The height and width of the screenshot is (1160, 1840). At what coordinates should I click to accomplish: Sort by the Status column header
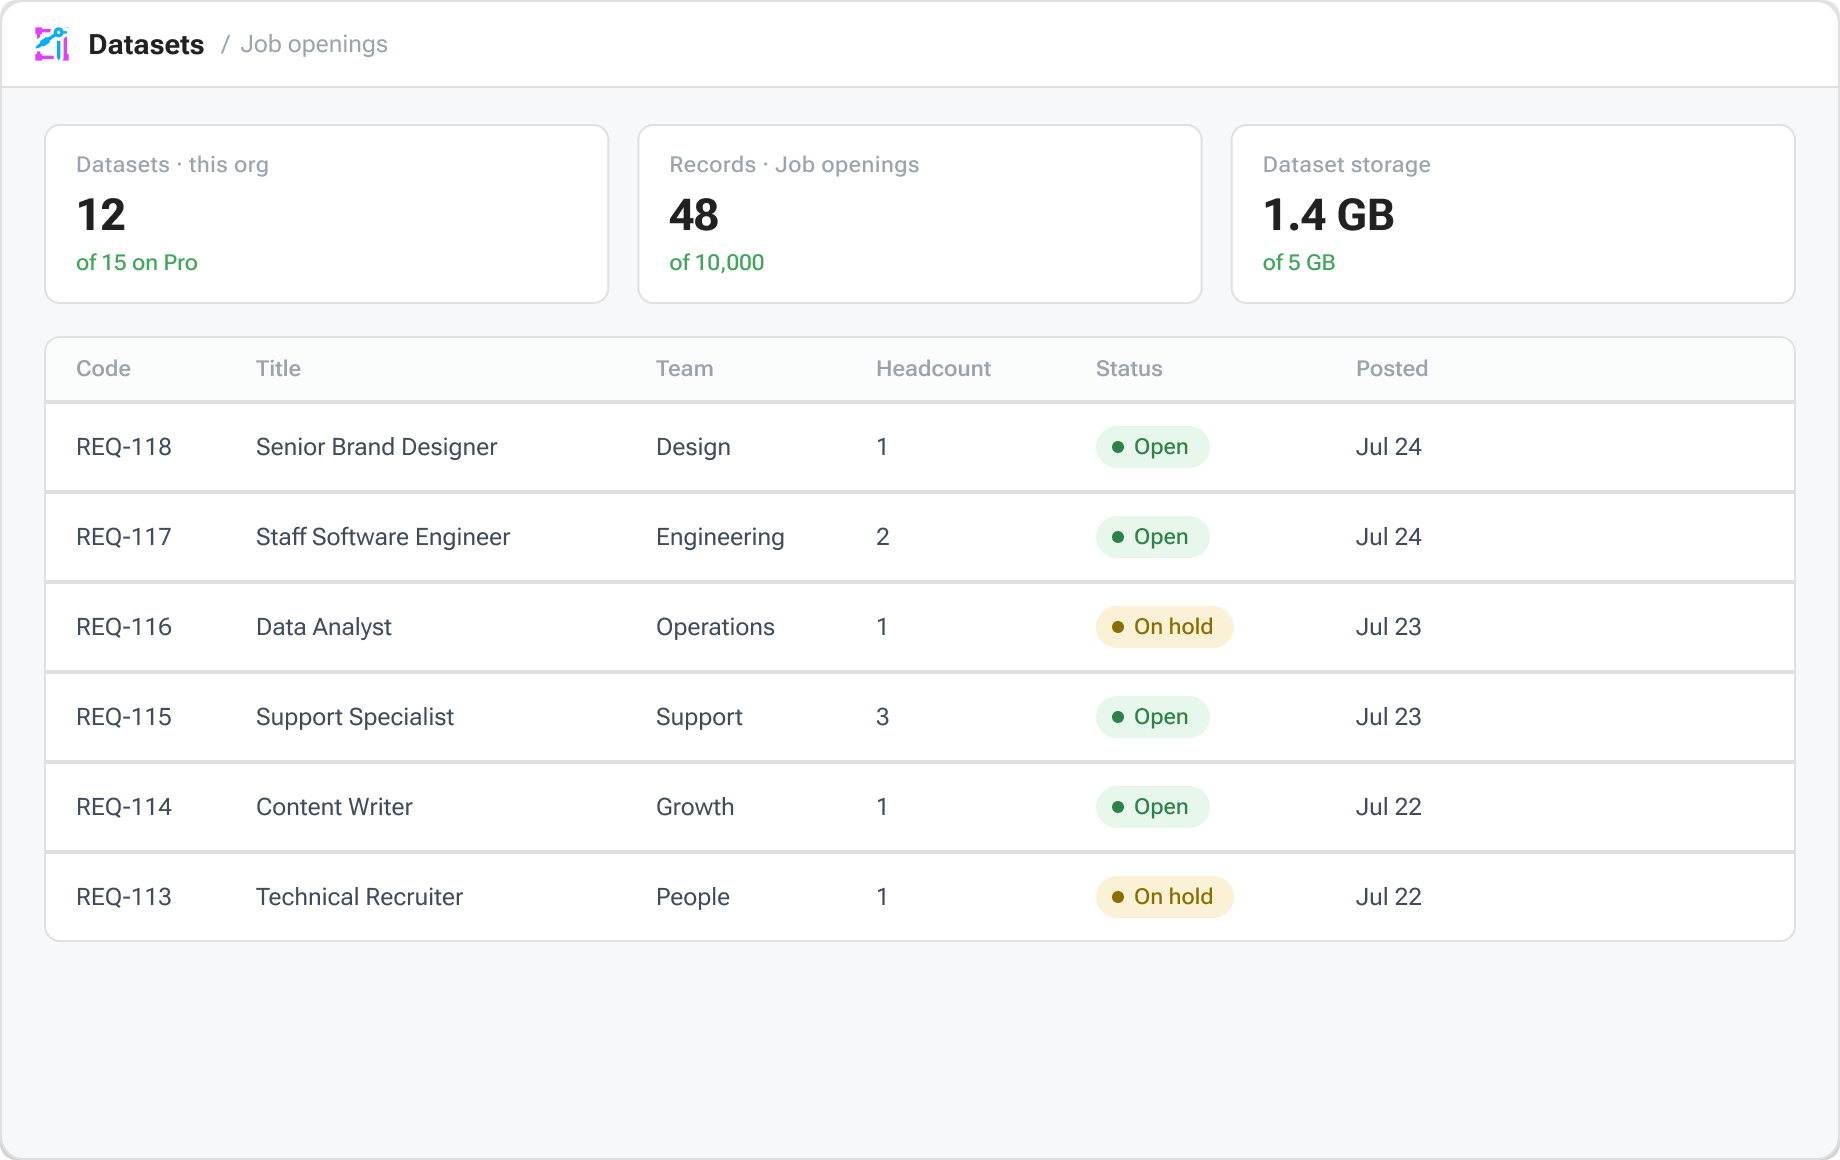pyautogui.click(x=1129, y=368)
